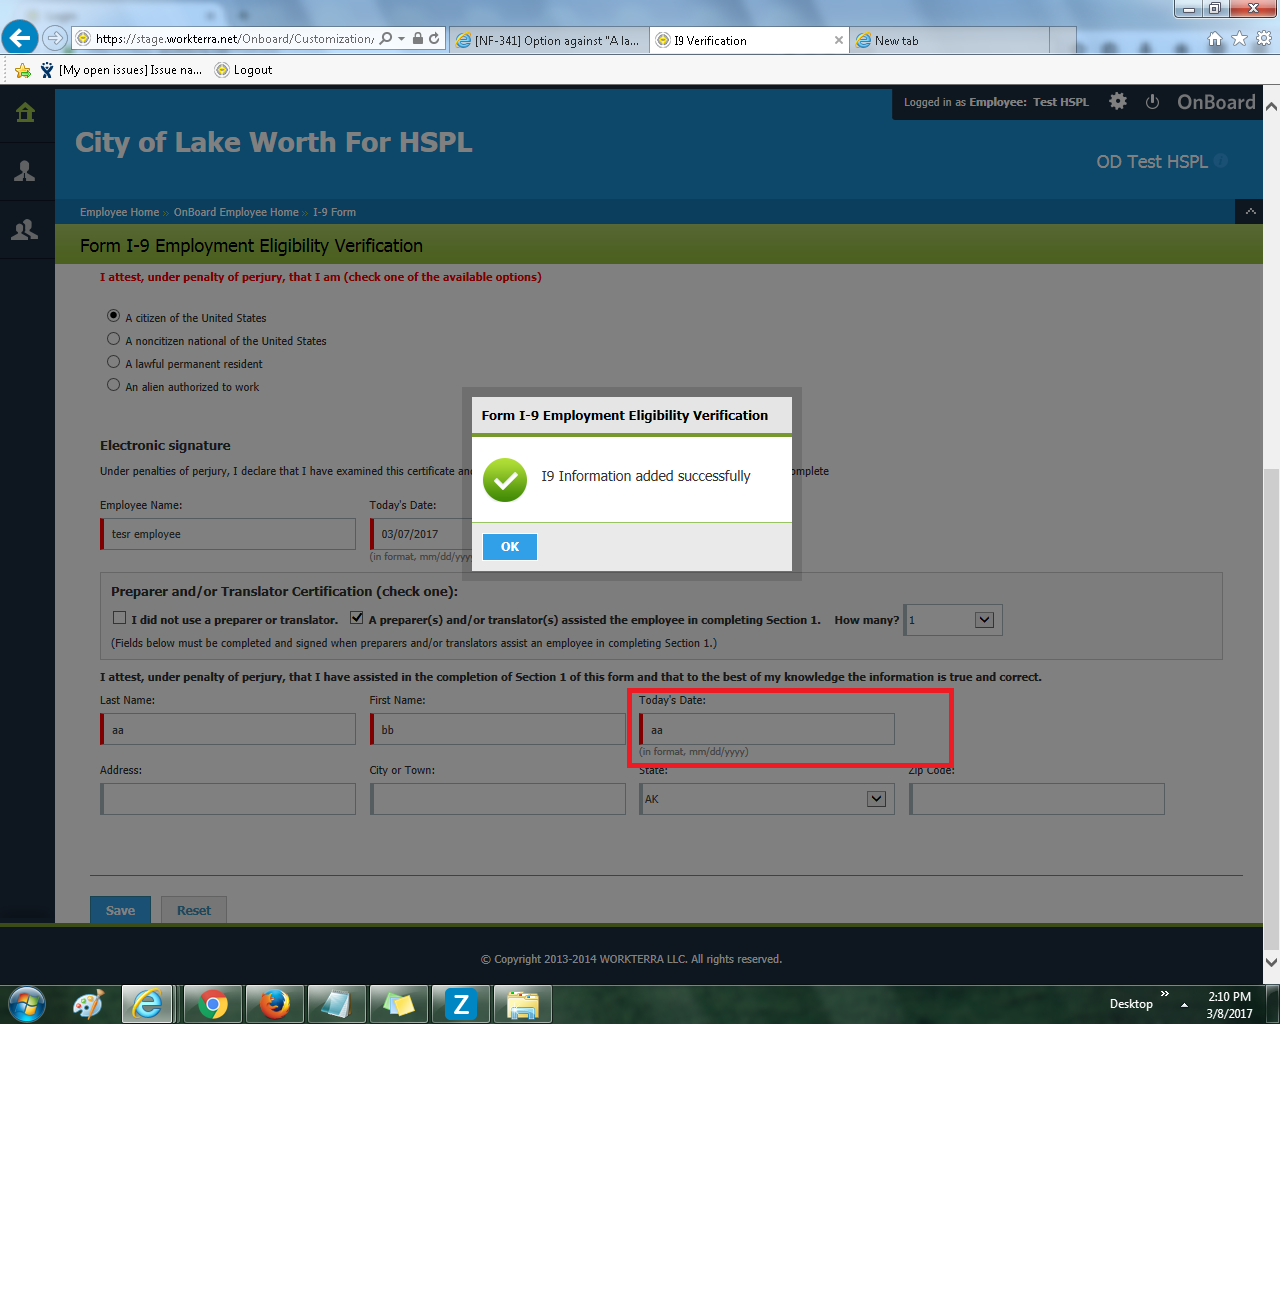1280x1294 pixels.
Task: Open the Home icon in left sidebar
Action: pos(26,113)
